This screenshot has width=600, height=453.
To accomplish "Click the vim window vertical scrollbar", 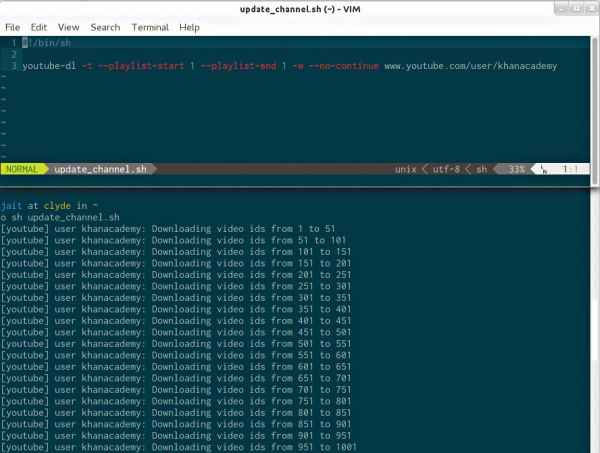I will tap(595, 111).
